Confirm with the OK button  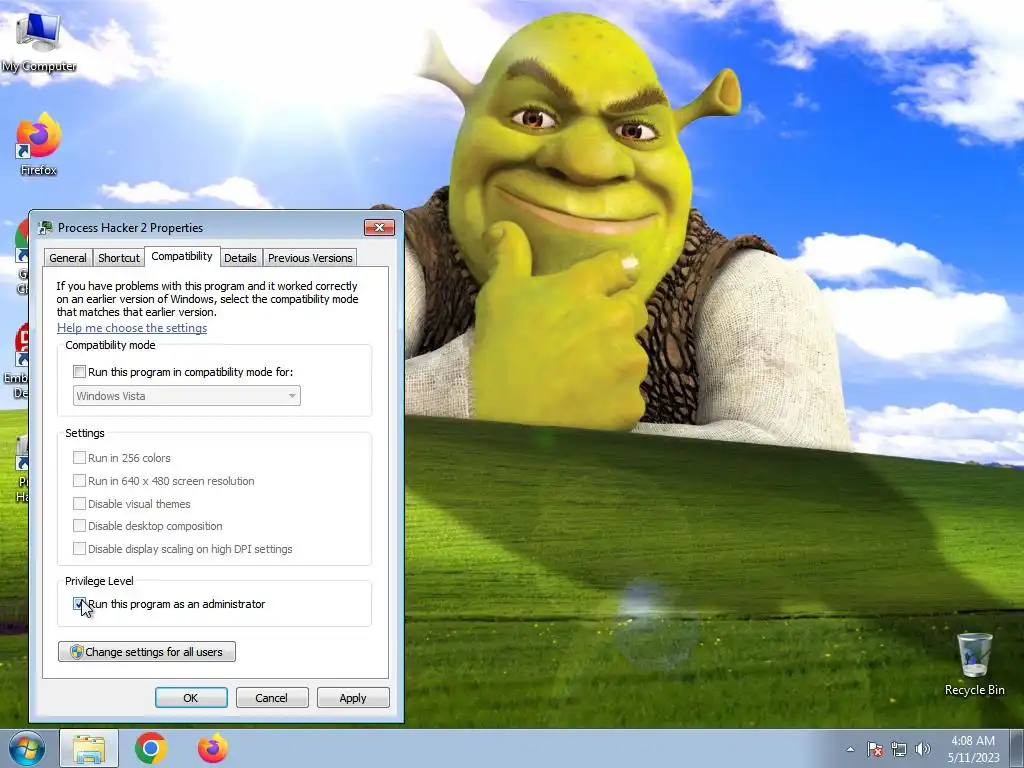click(x=191, y=697)
